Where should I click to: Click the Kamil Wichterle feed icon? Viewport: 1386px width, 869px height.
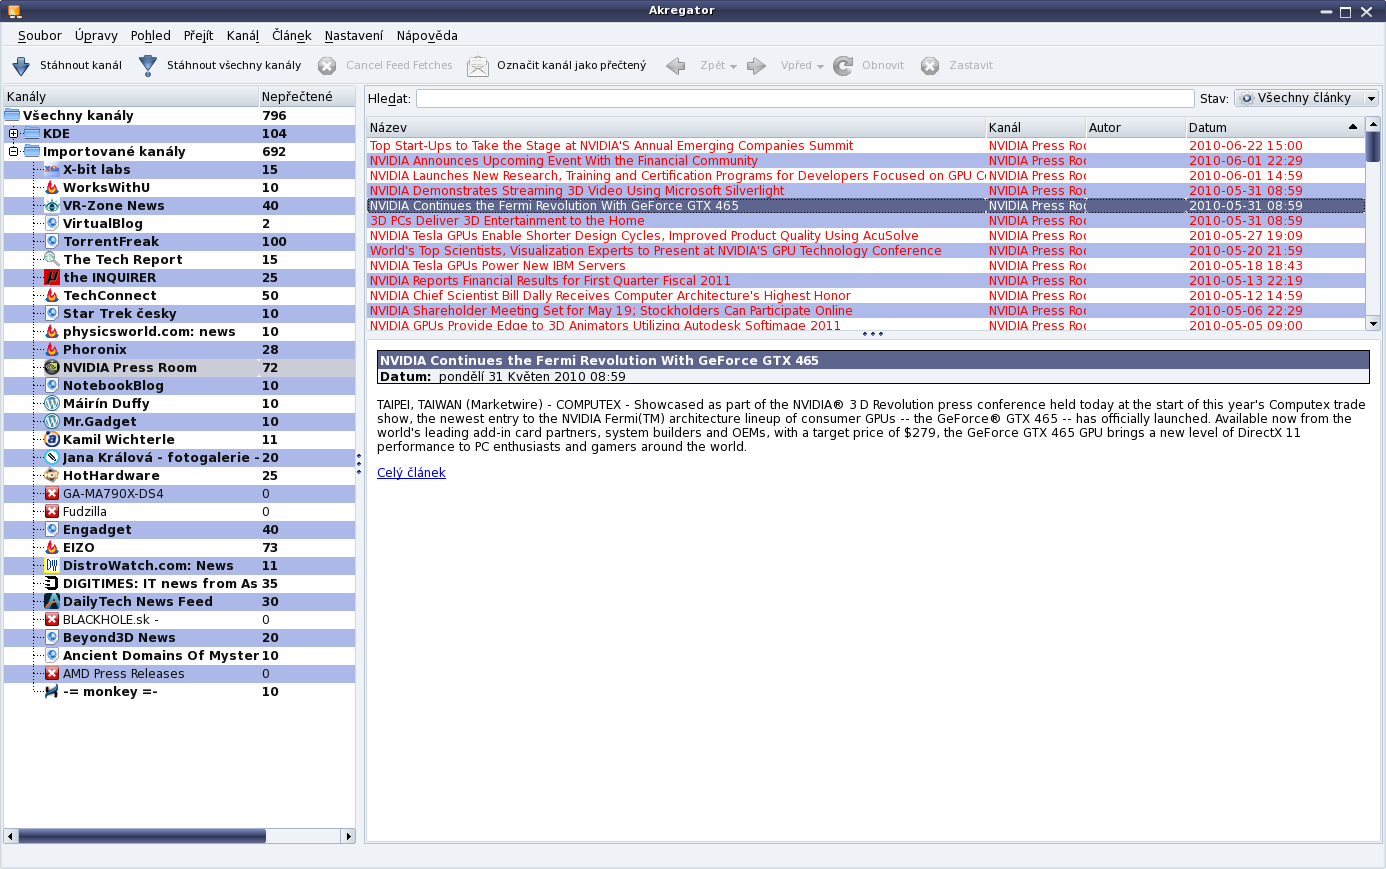click(x=52, y=440)
